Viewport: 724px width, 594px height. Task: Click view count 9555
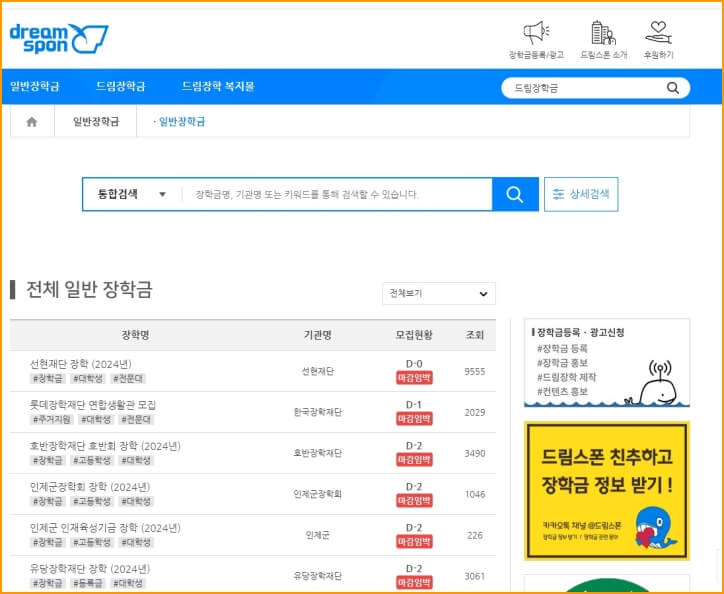coord(475,371)
